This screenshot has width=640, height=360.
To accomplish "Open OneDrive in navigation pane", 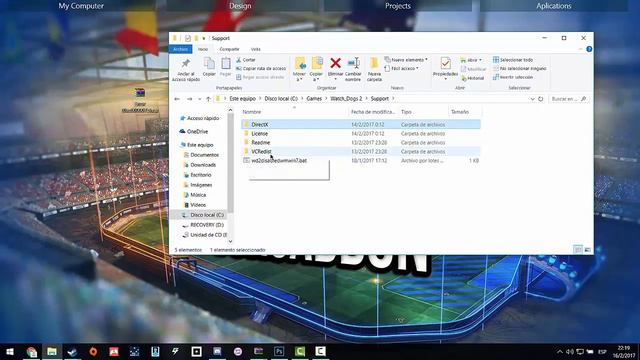I will [x=194, y=131].
